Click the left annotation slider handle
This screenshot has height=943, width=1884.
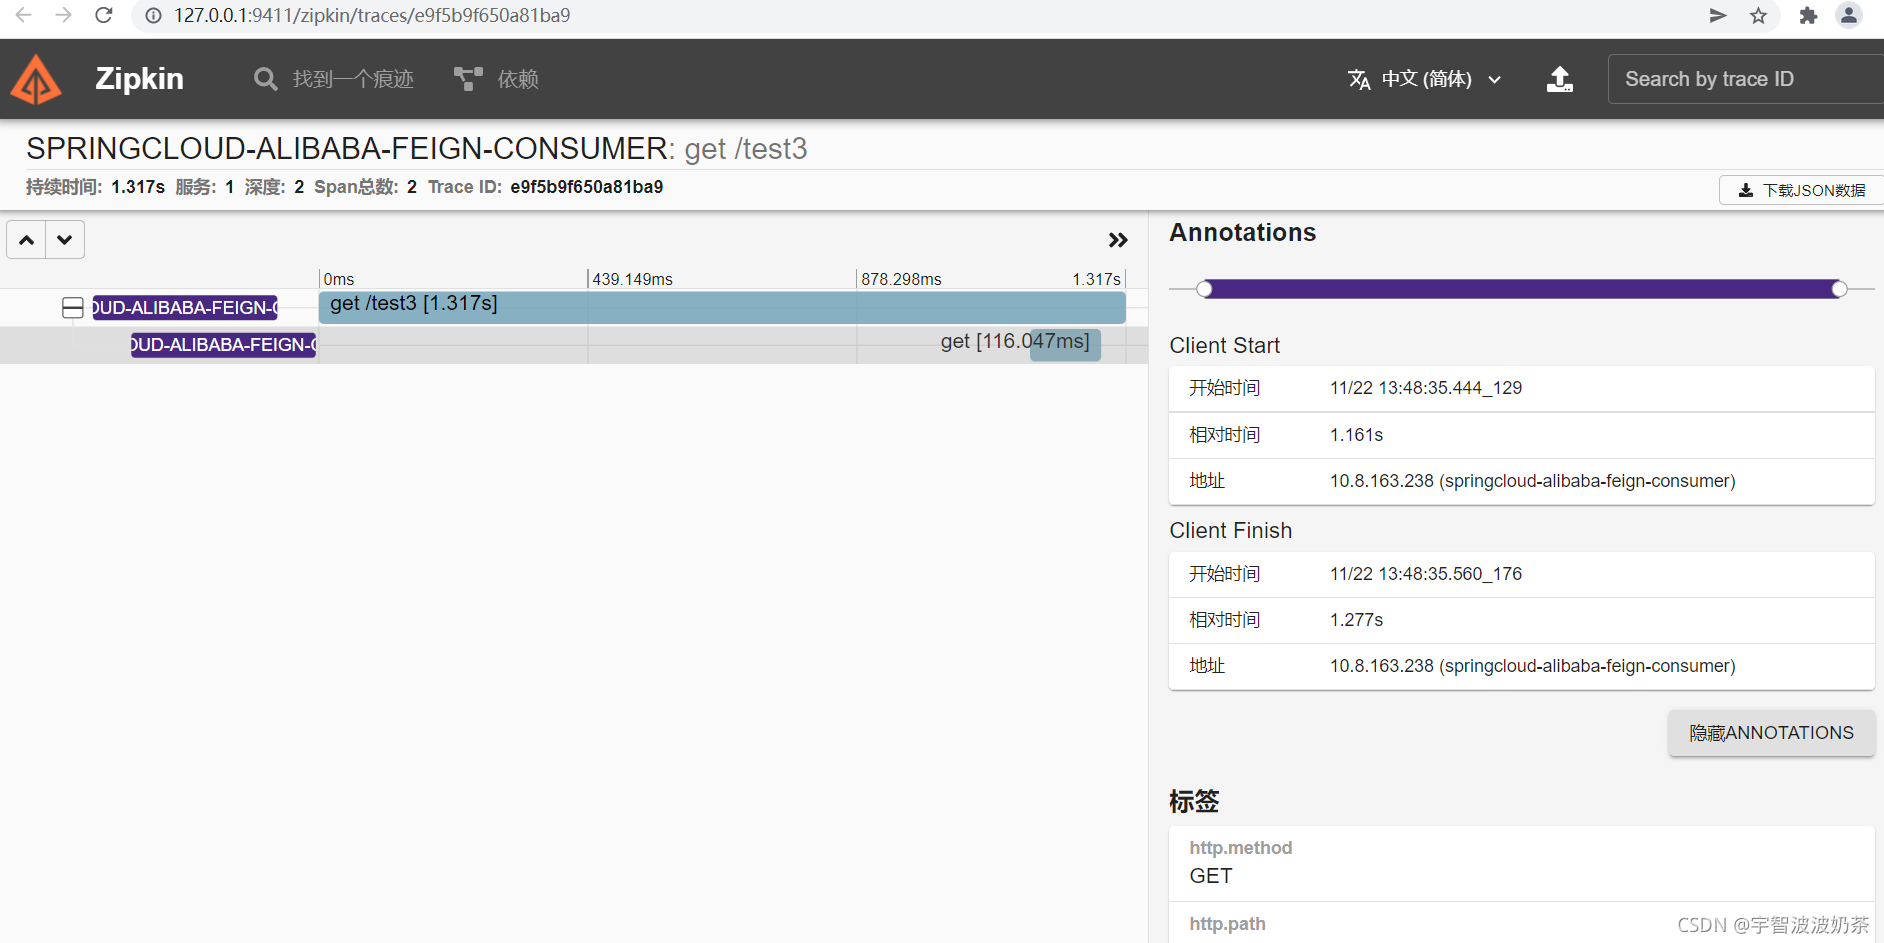pos(1205,289)
